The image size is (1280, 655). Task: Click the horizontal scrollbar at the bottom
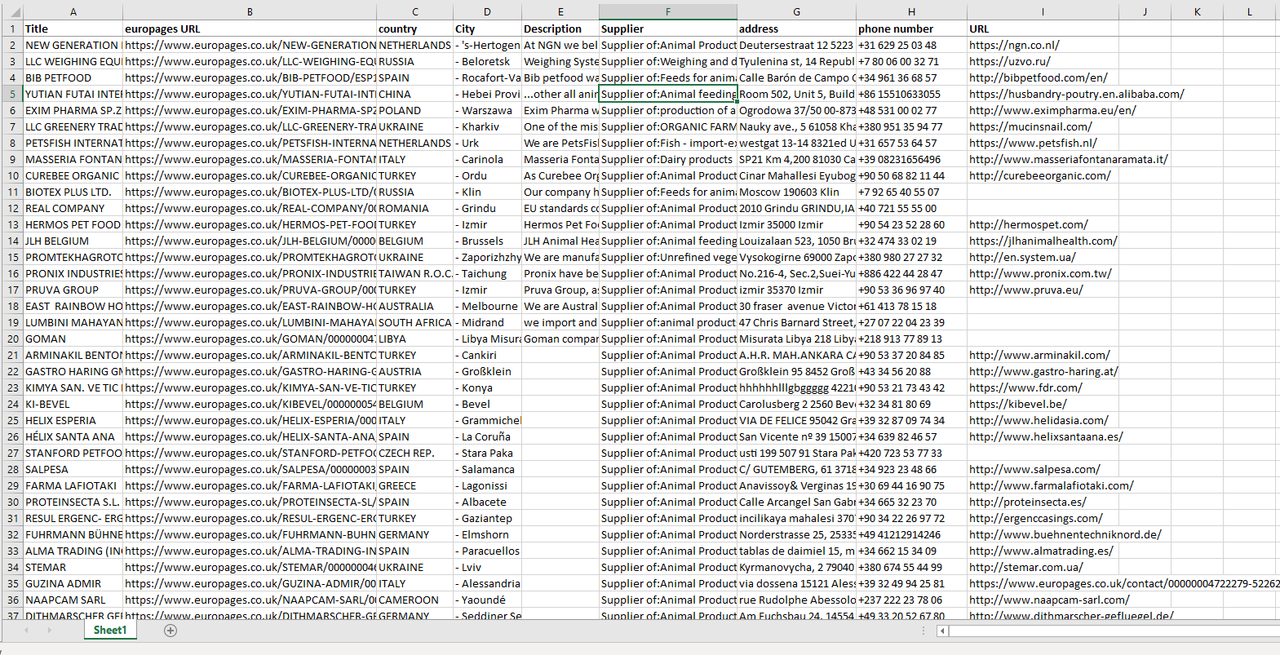(x=1110, y=631)
